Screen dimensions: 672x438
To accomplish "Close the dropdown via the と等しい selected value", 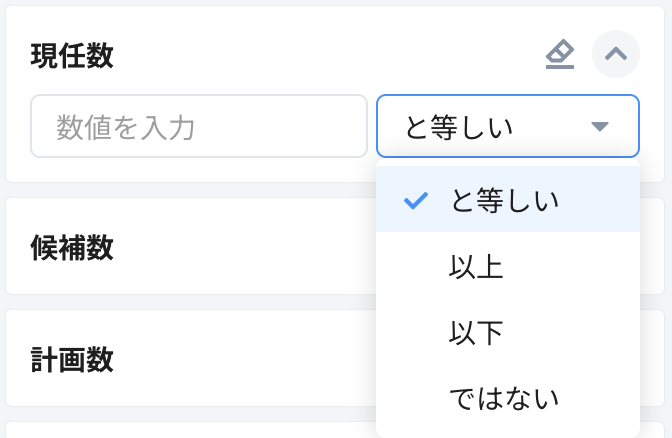I will (x=460, y=127).
